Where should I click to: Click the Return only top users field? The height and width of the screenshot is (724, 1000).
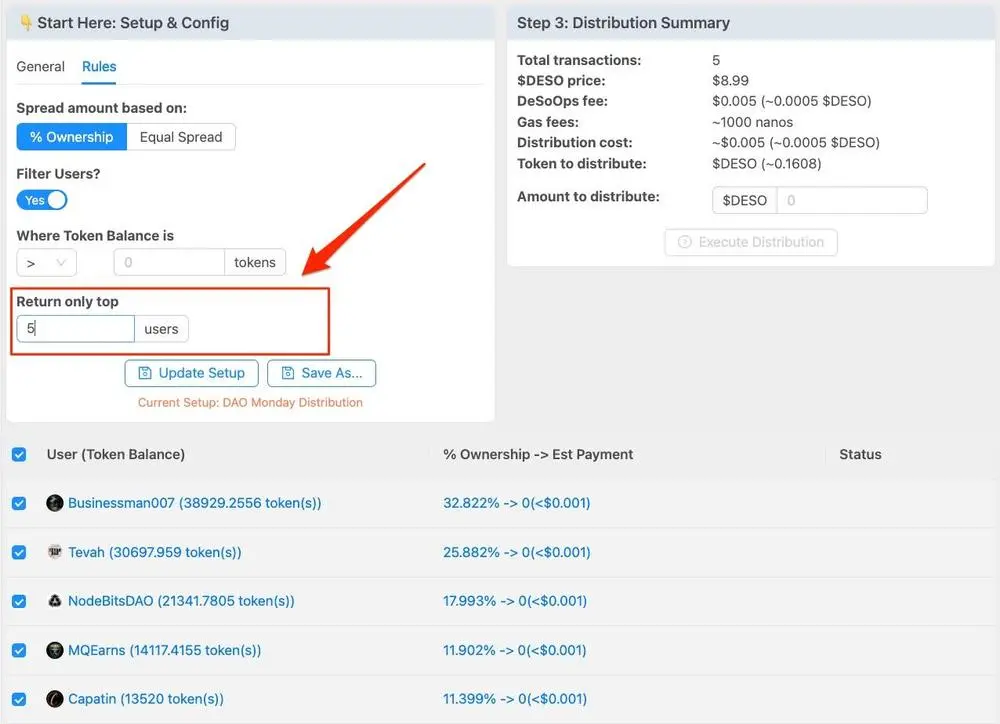76,329
